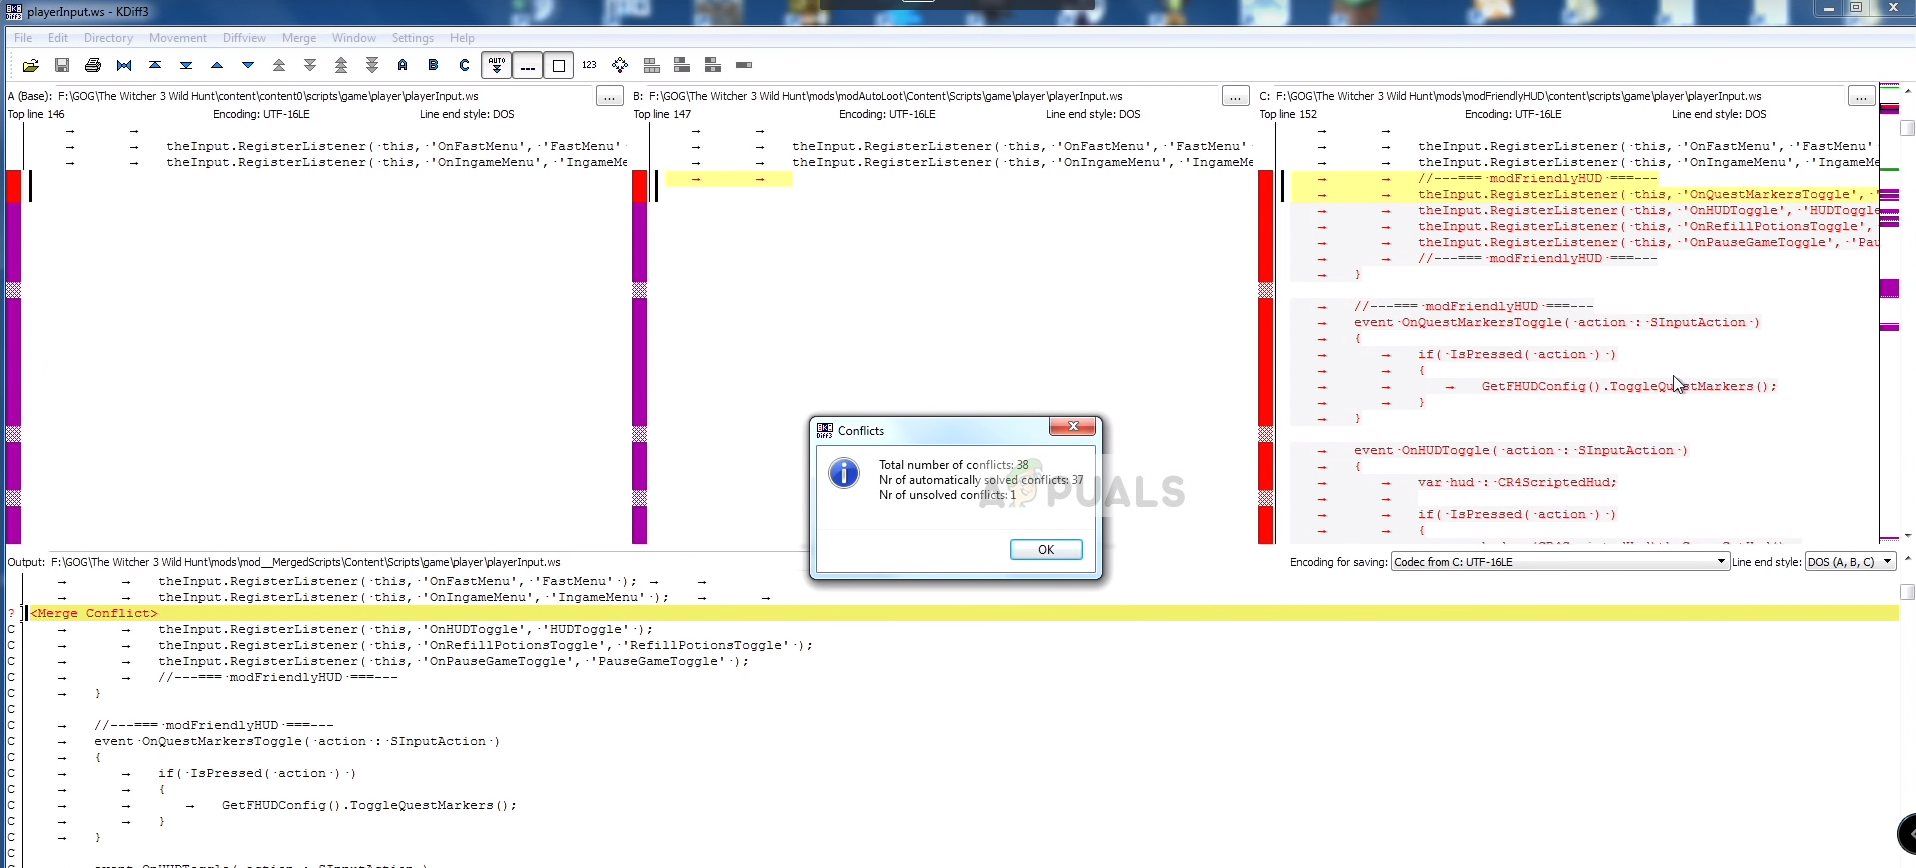Screen dimensions: 1916x868
Task: Go to previous unsolved conflict (triple up arrow)
Action: (x=341, y=65)
